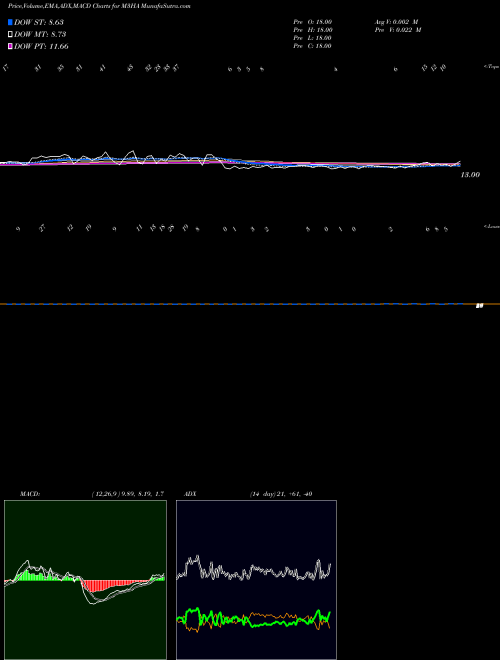Select the 'Pre H: 18.00' value

(313, 30)
